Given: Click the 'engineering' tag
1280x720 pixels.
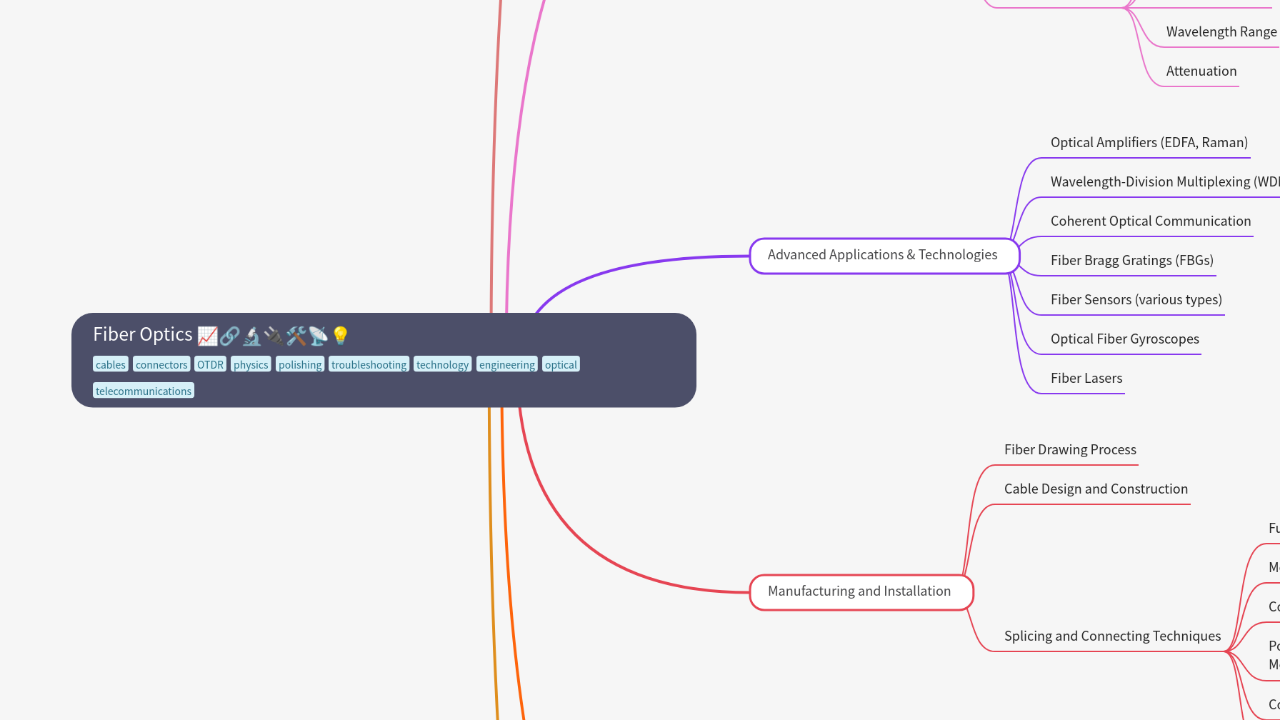Looking at the screenshot, I should pos(507,365).
